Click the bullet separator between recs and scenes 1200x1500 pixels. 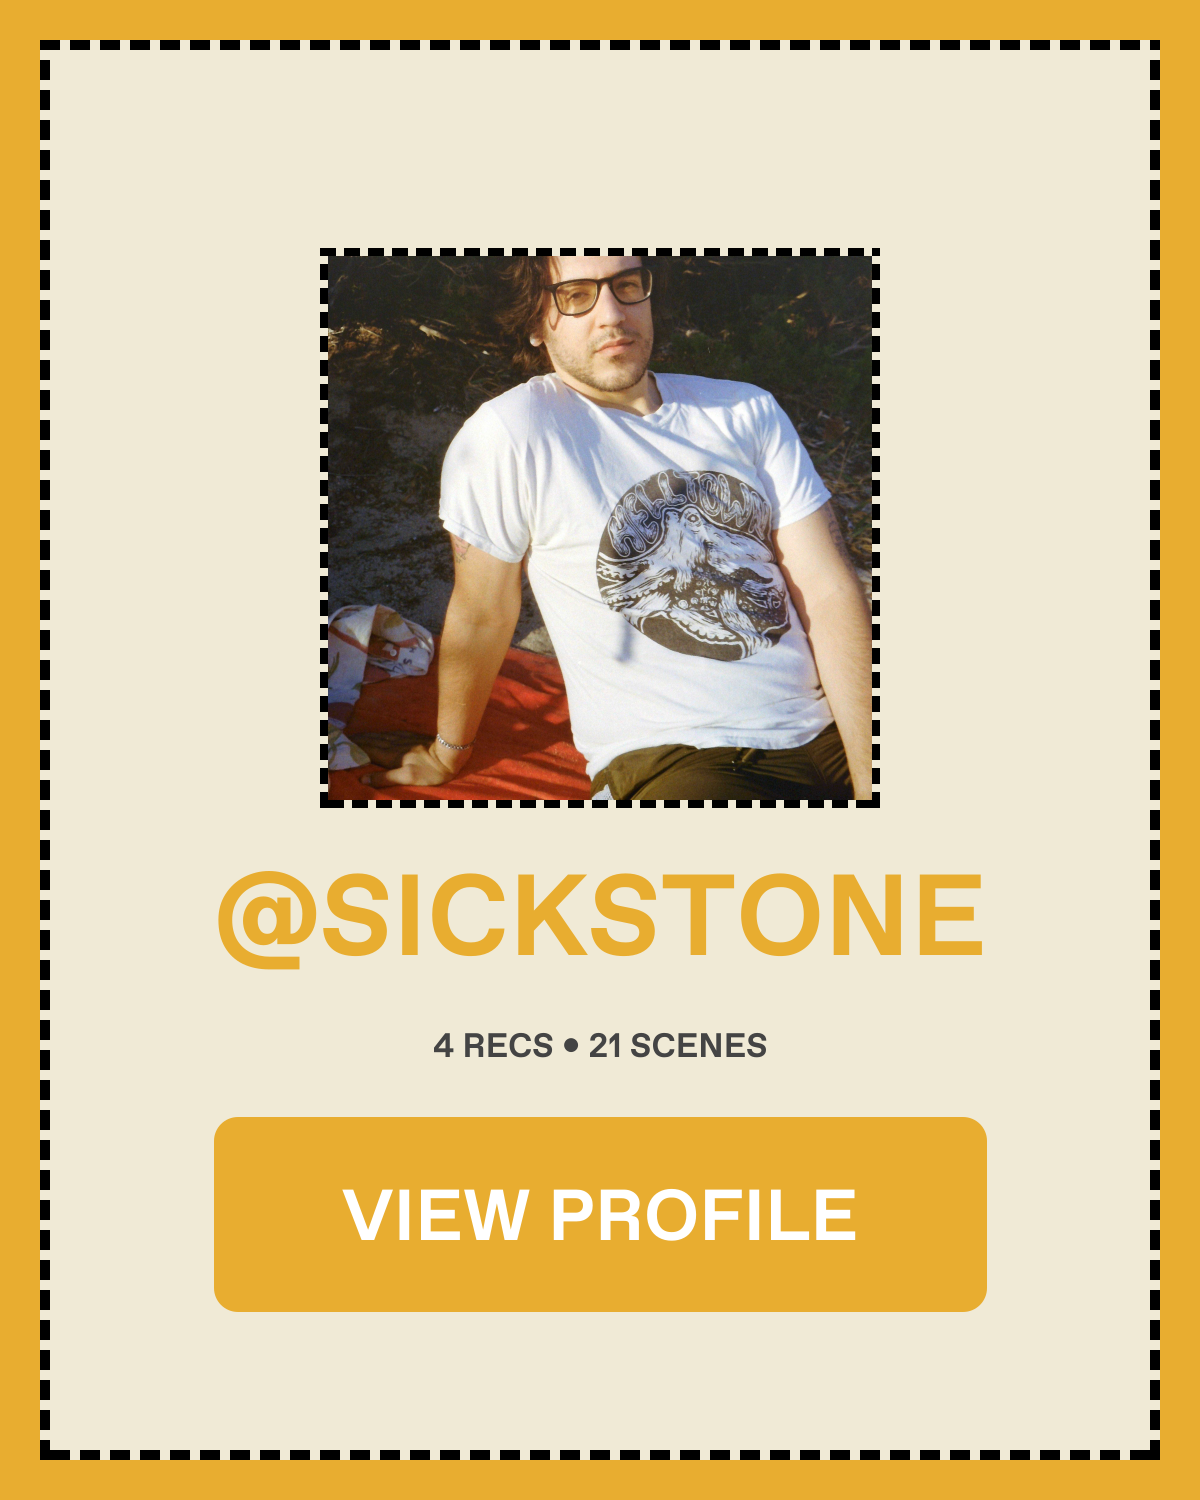click(x=571, y=1046)
